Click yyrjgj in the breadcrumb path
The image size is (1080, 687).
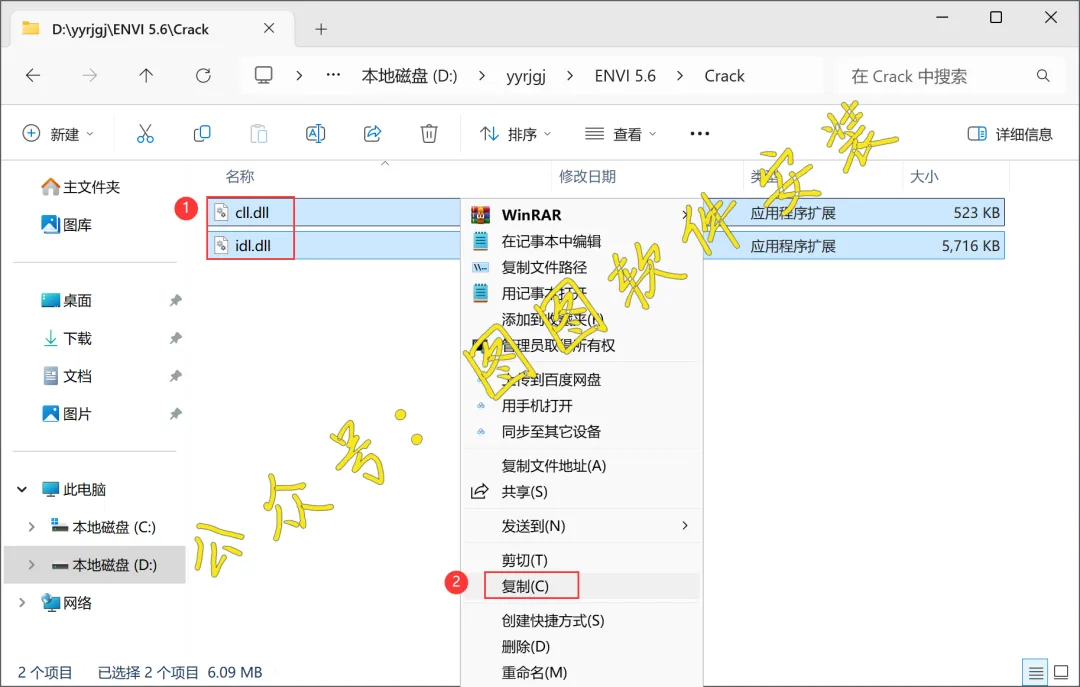coord(526,76)
